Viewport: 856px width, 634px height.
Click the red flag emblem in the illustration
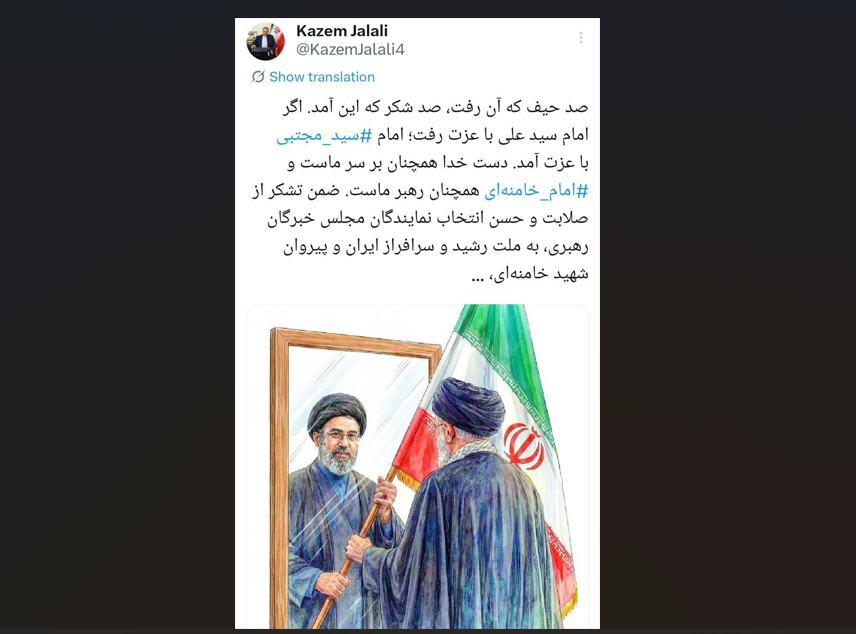(523, 445)
